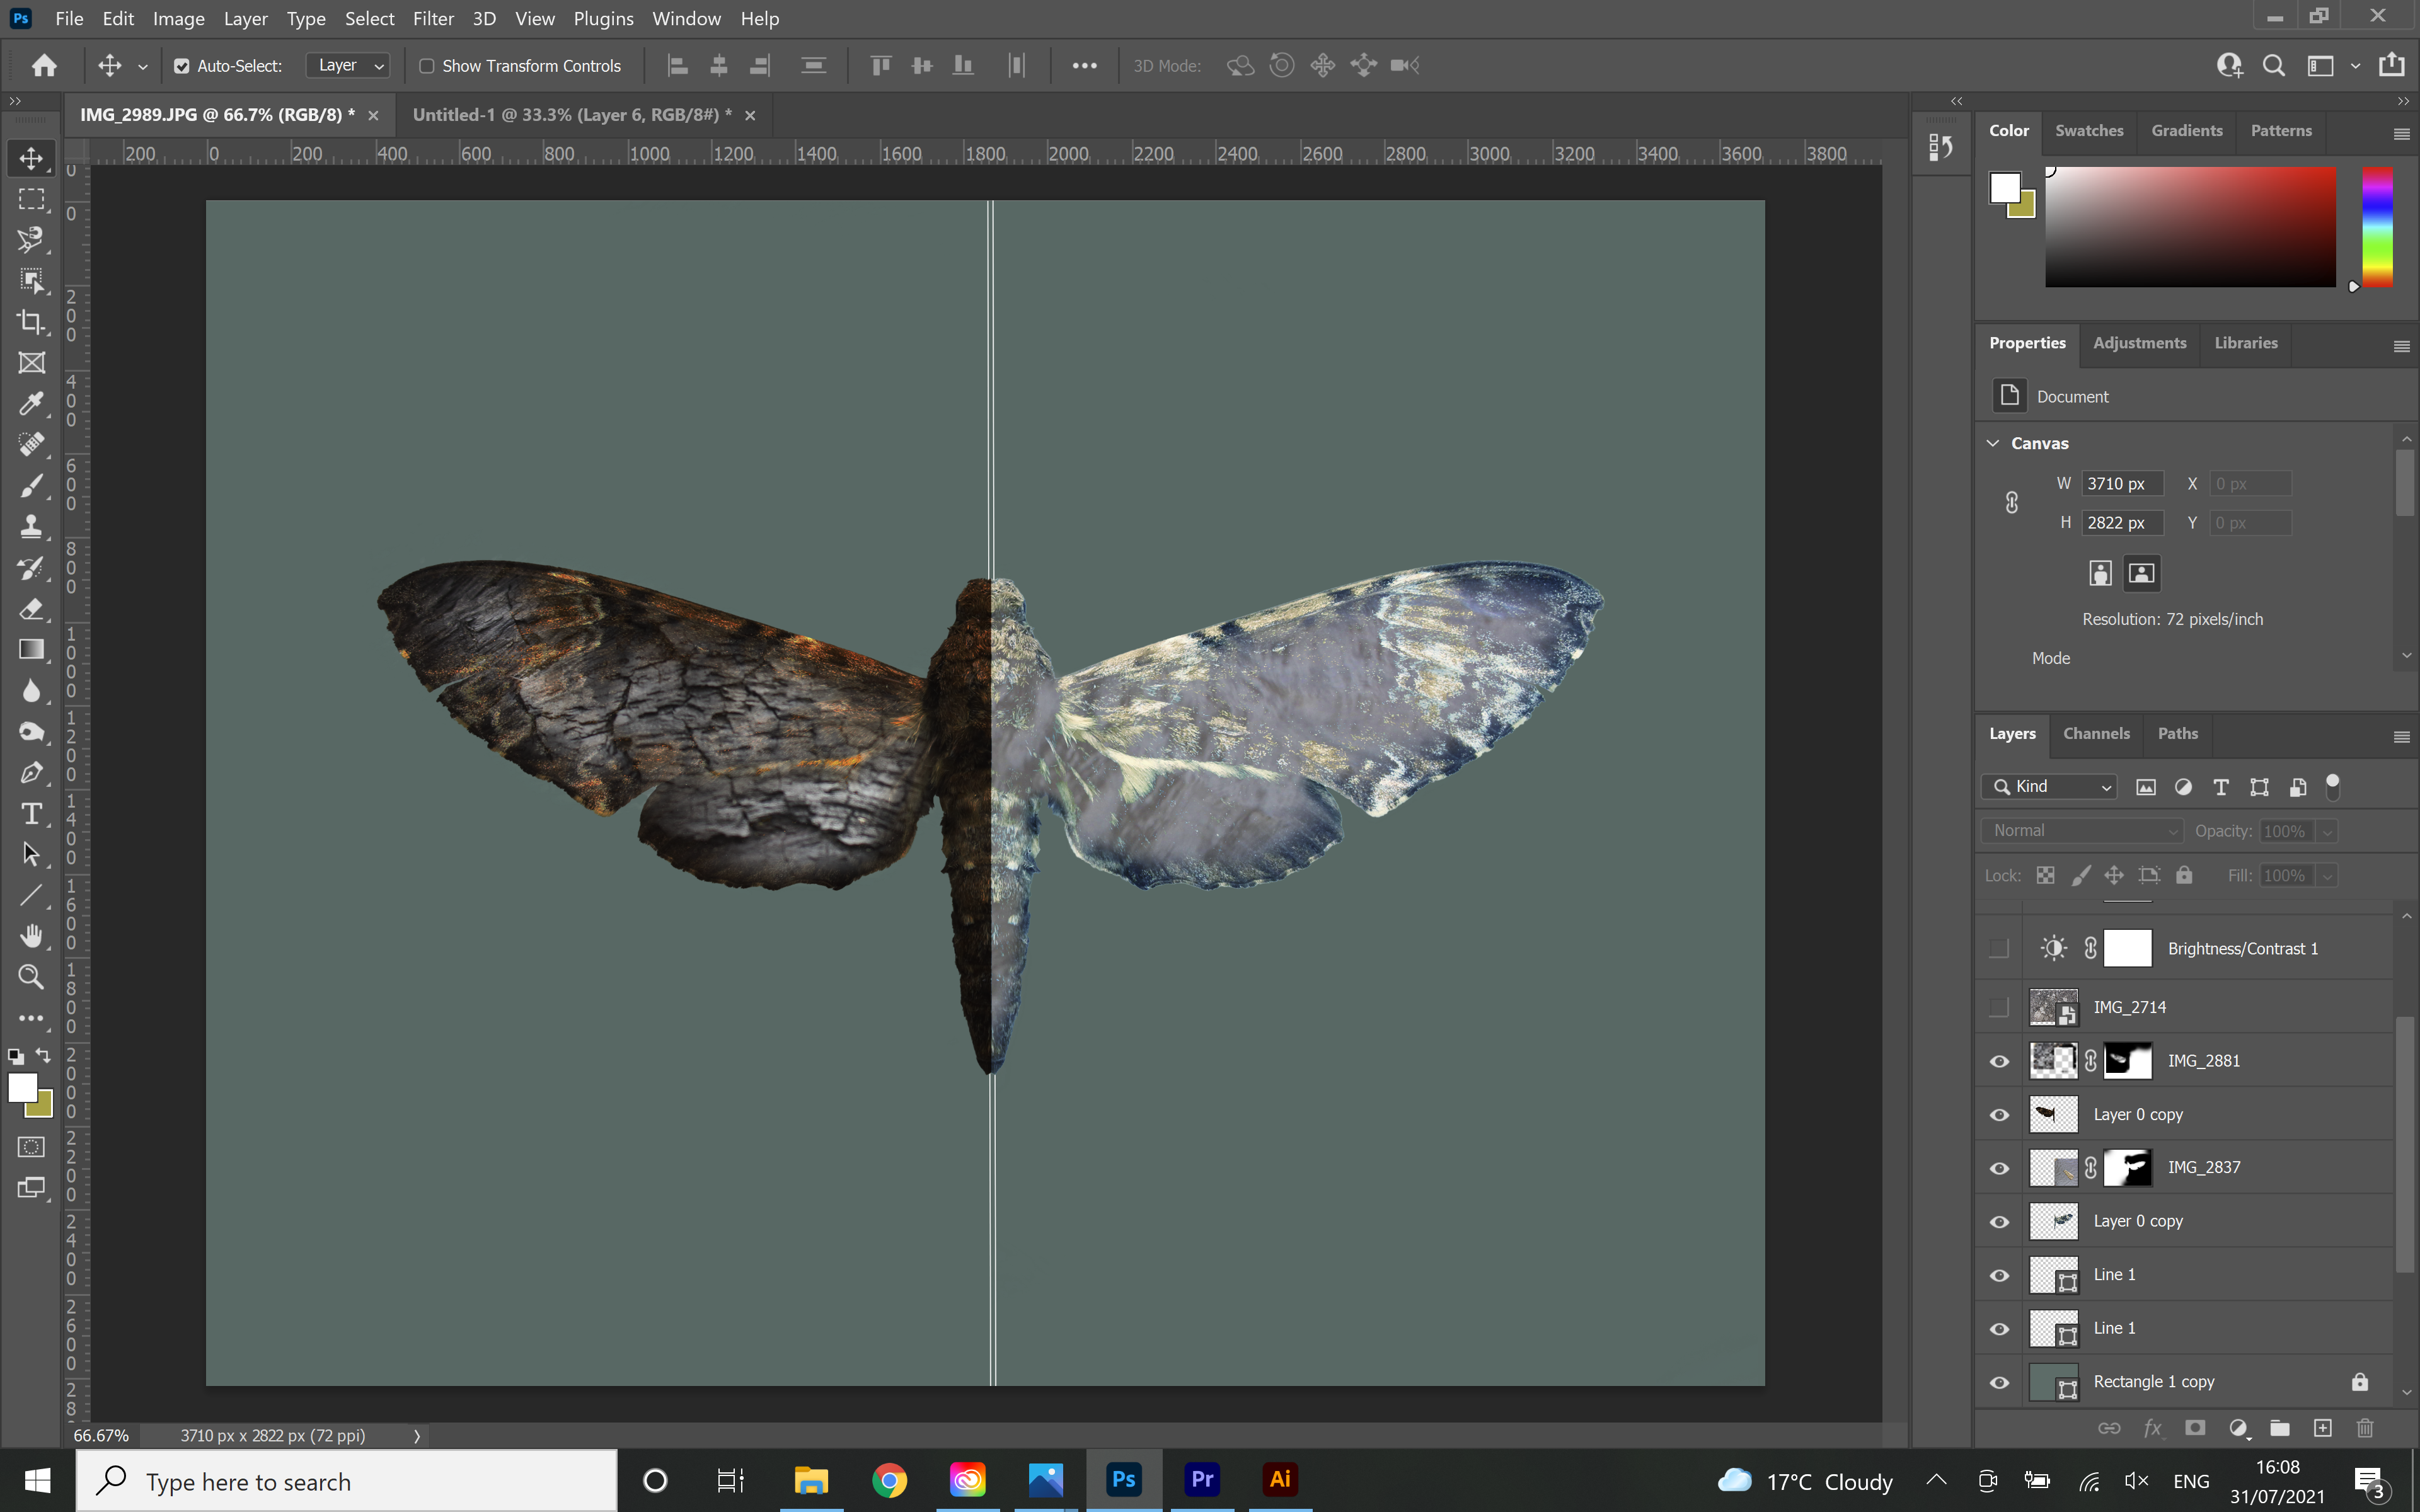This screenshot has height=1512, width=2420.
Task: Select the Eraser tool
Action: (x=32, y=609)
